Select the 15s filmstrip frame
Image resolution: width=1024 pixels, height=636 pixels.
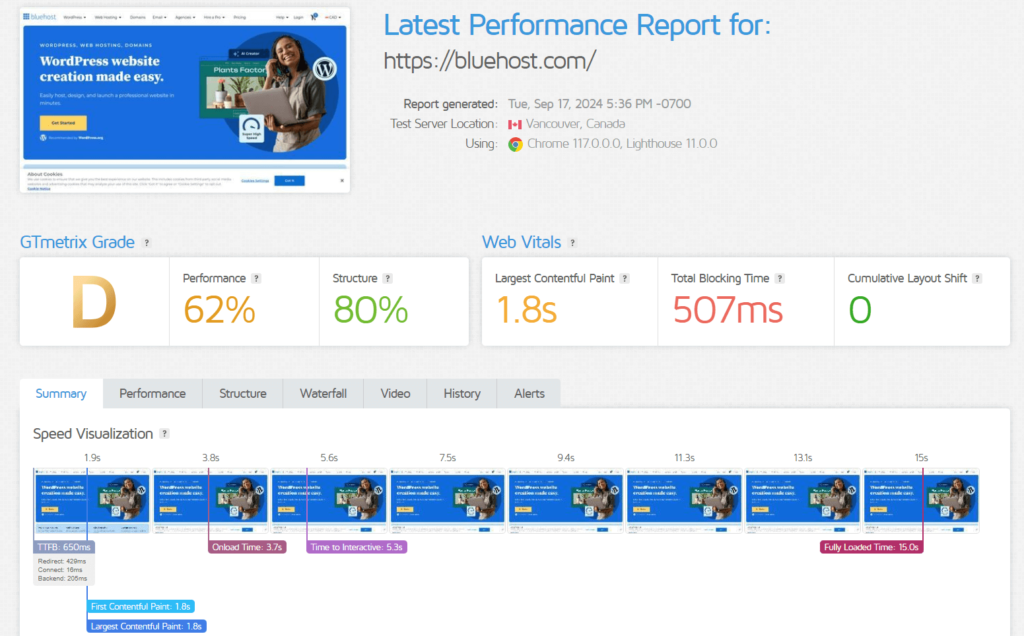(x=921, y=501)
